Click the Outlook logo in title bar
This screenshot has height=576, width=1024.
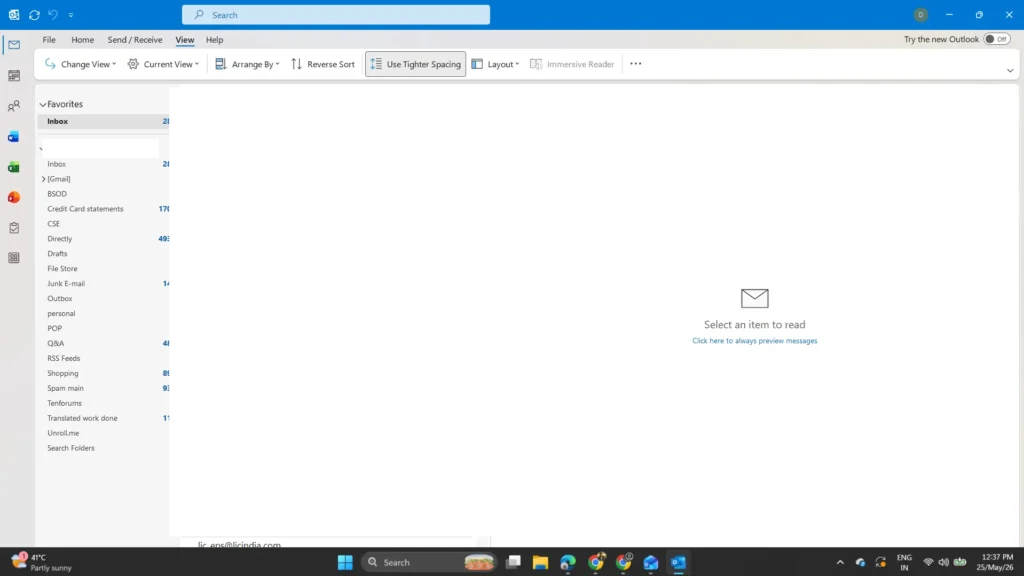pyautogui.click(x=14, y=14)
